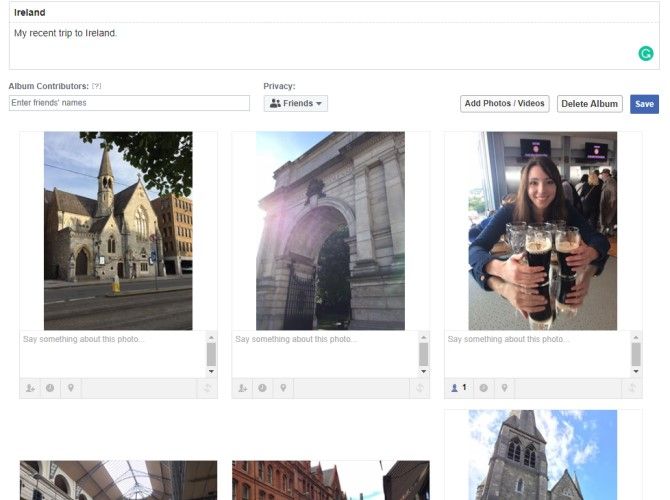Click the tag people icon under the church photo
Viewport: 670px width, 500px height.
point(30,388)
